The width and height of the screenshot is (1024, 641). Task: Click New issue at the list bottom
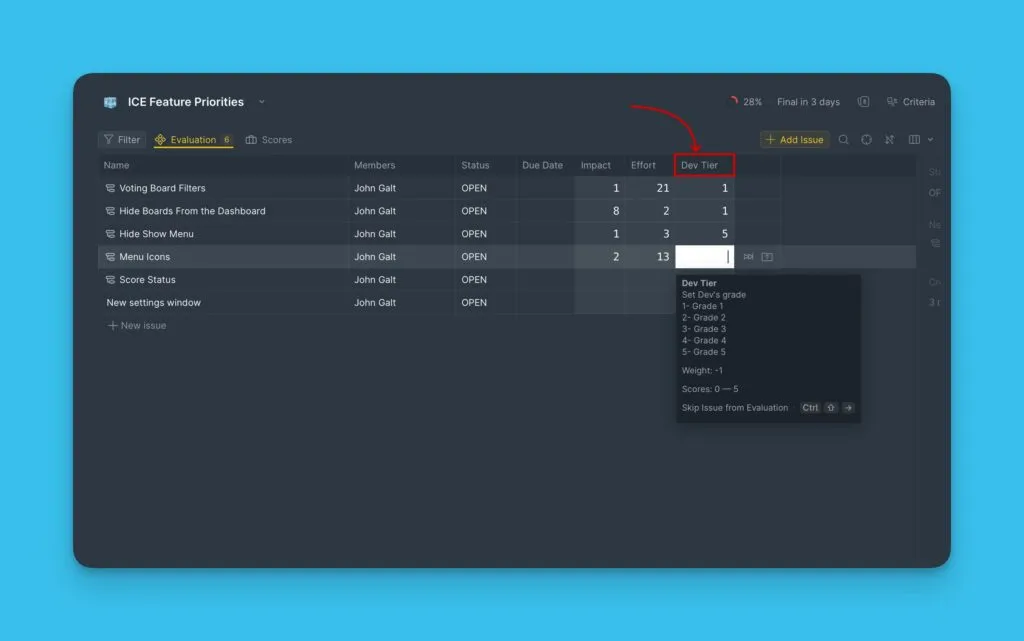[x=137, y=326]
